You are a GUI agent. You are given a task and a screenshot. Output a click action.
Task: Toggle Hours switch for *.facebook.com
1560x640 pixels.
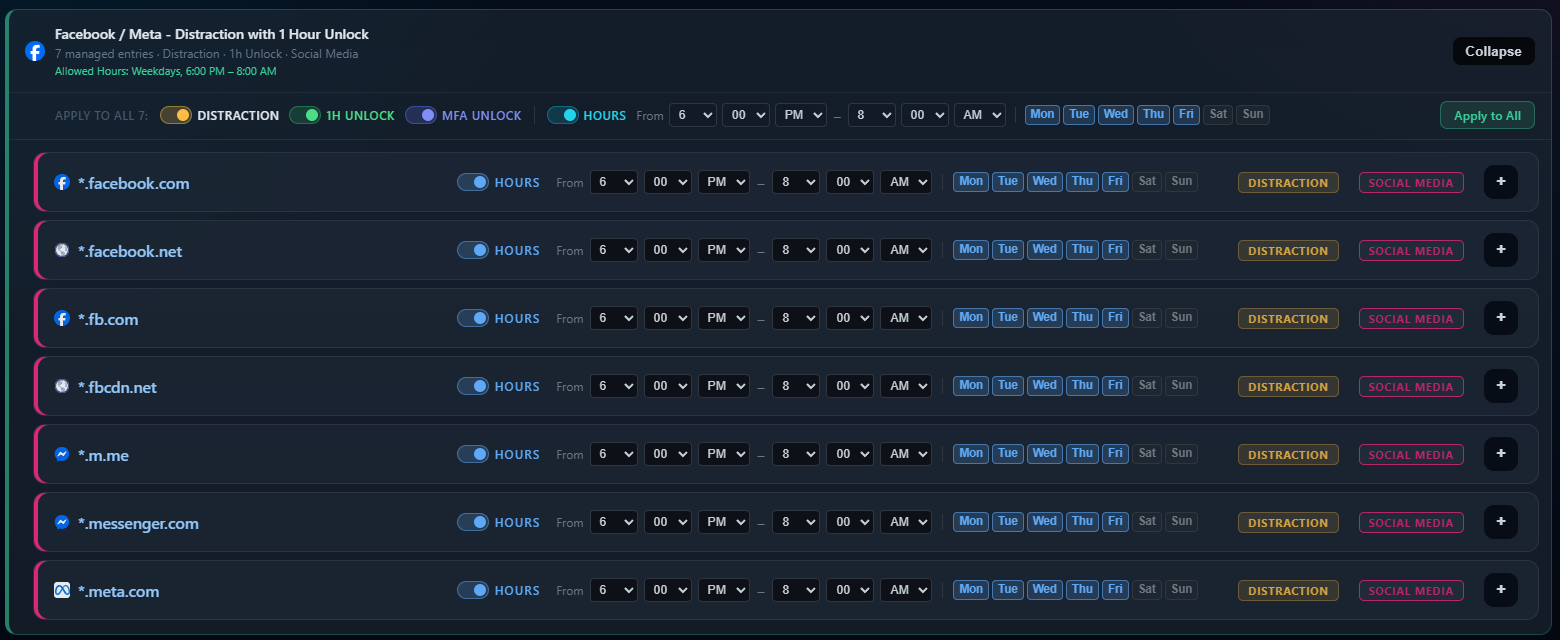point(473,182)
